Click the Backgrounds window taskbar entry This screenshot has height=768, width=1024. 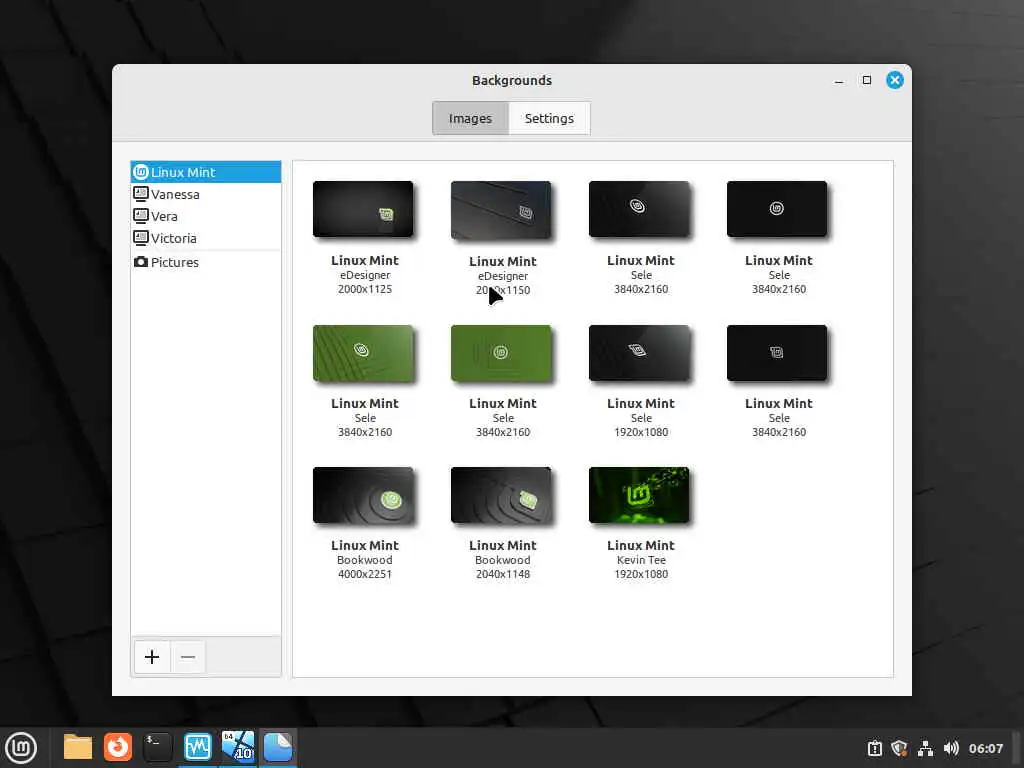point(278,747)
